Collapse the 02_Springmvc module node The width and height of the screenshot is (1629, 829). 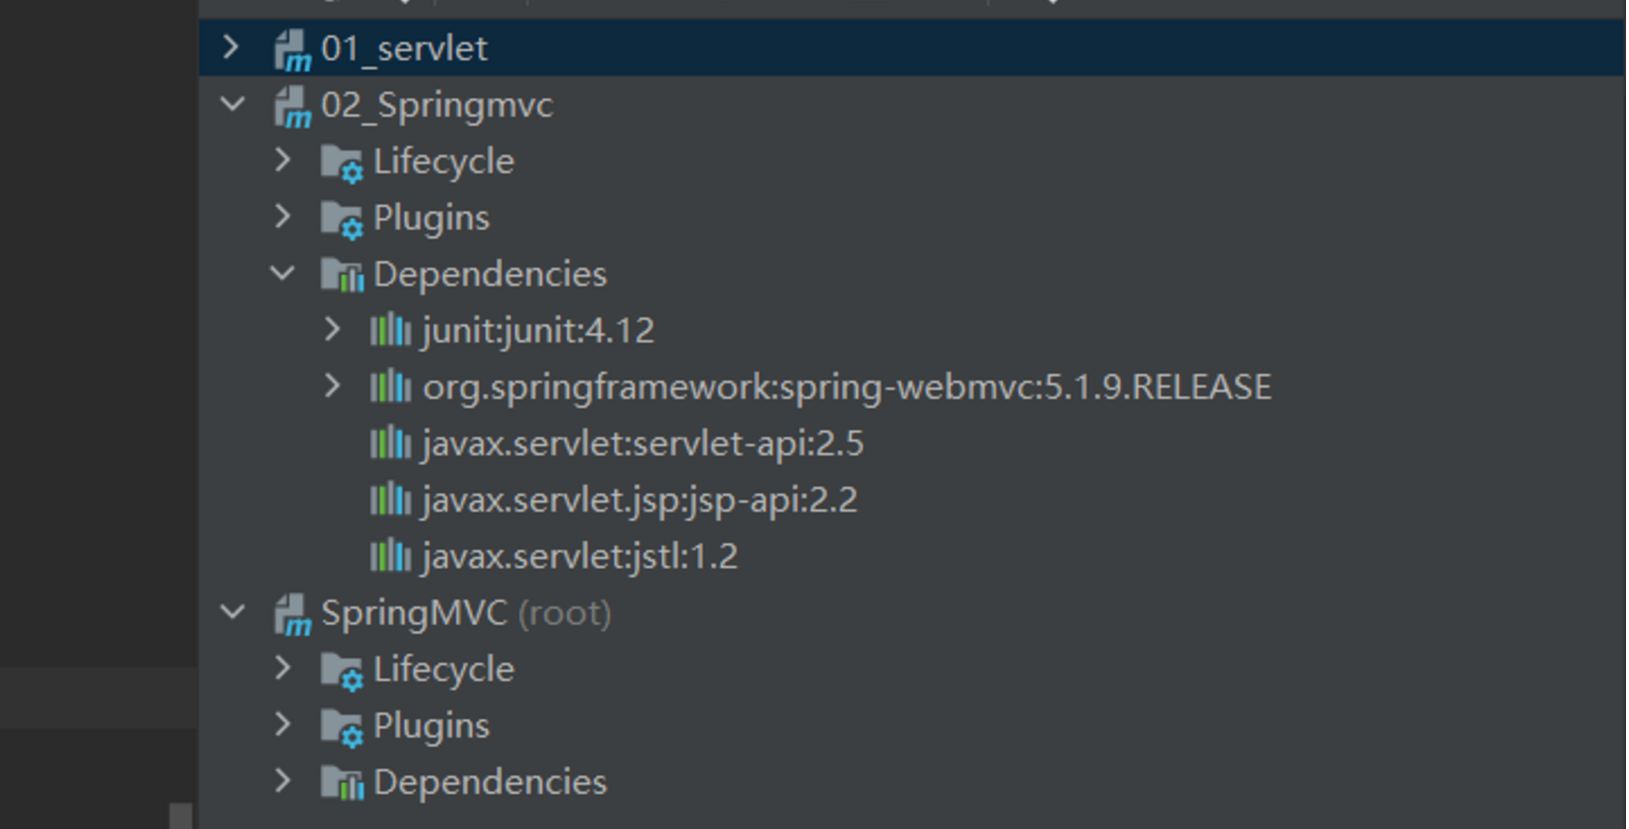point(232,104)
